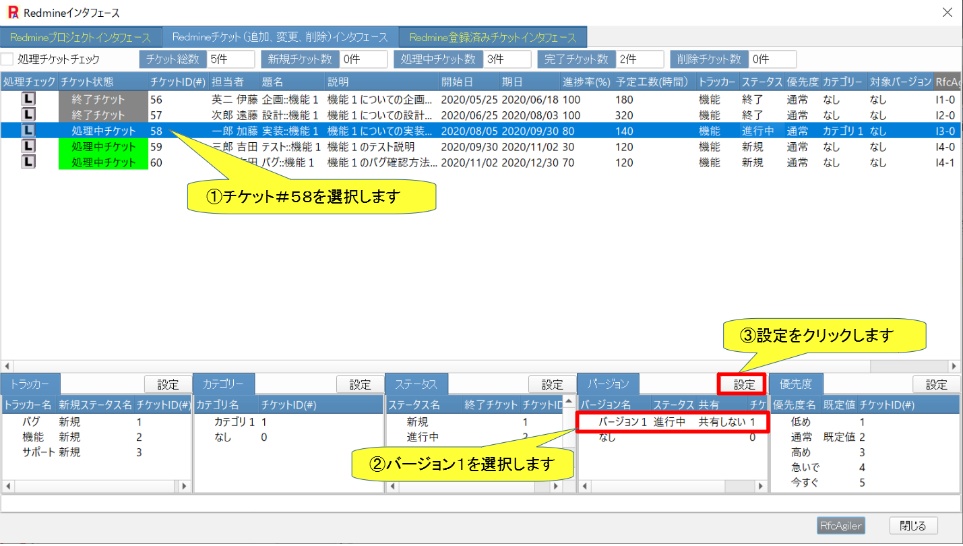Select サポート row in tracker list
This screenshot has height=546, width=963.
96,451
